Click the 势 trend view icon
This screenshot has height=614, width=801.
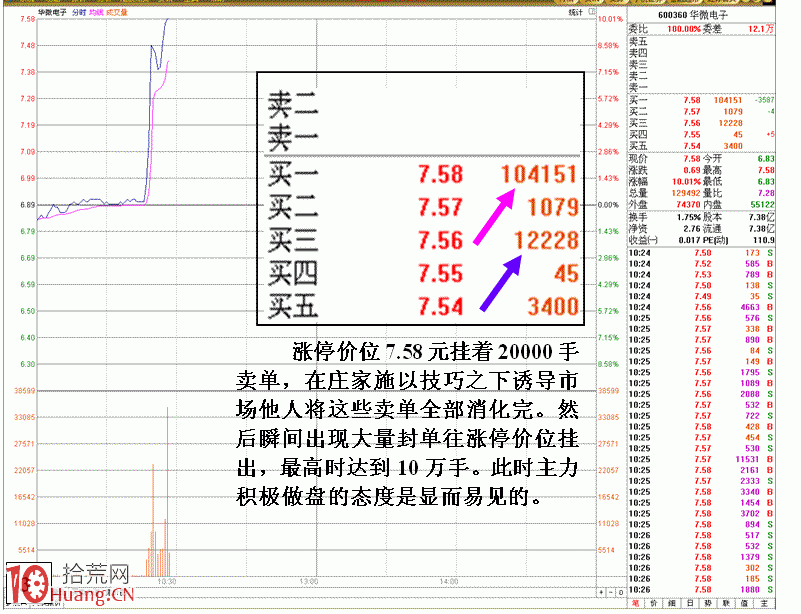pos(708,604)
